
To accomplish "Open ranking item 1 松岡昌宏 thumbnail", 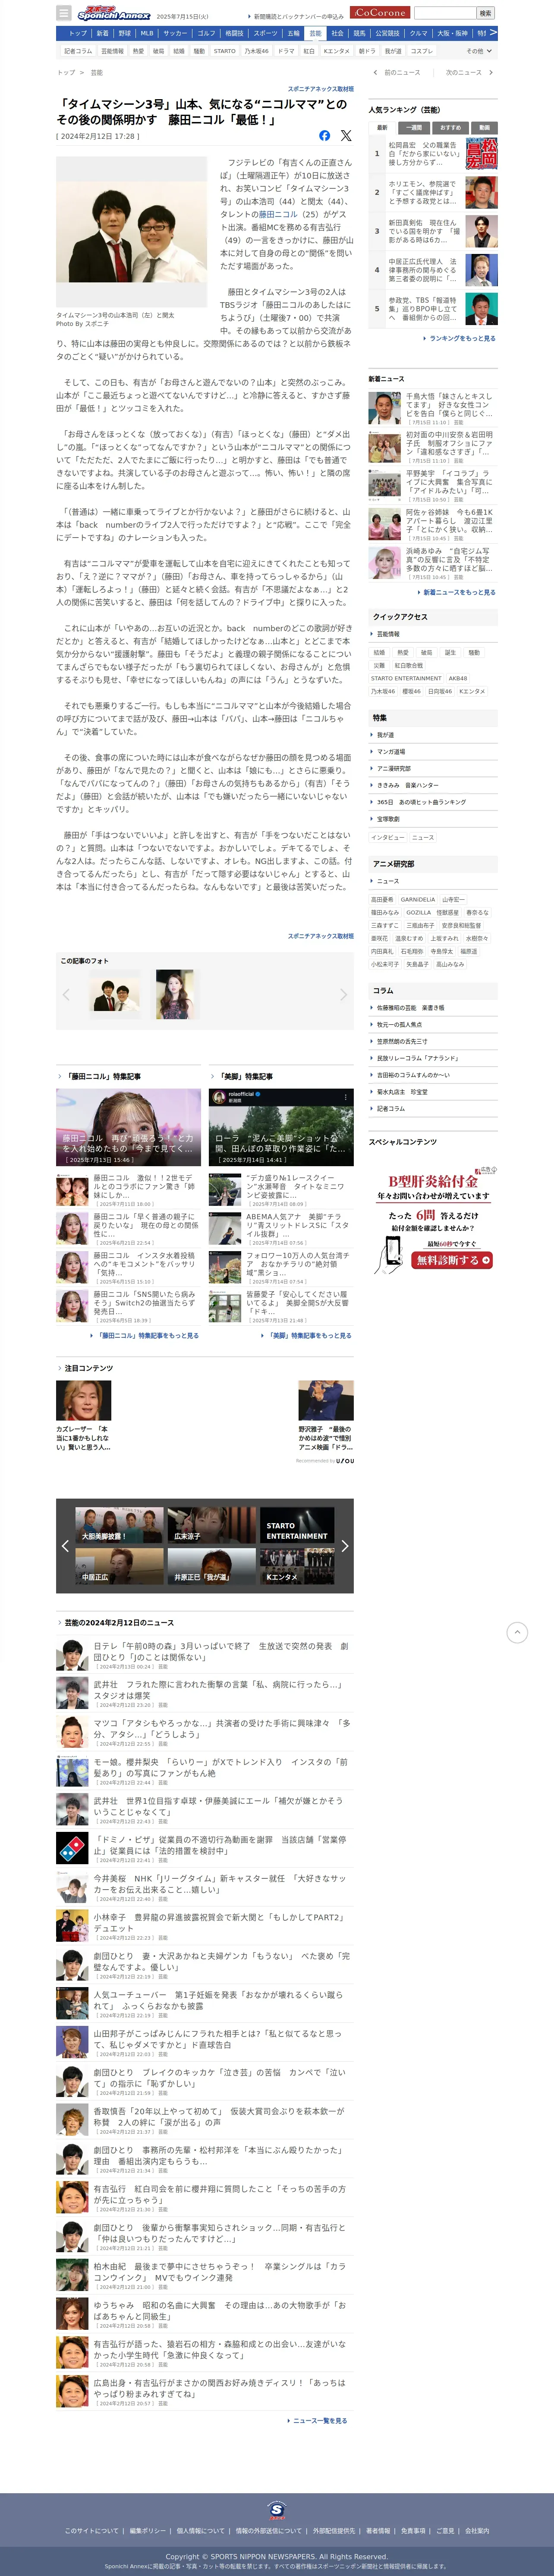I will tap(482, 153).
